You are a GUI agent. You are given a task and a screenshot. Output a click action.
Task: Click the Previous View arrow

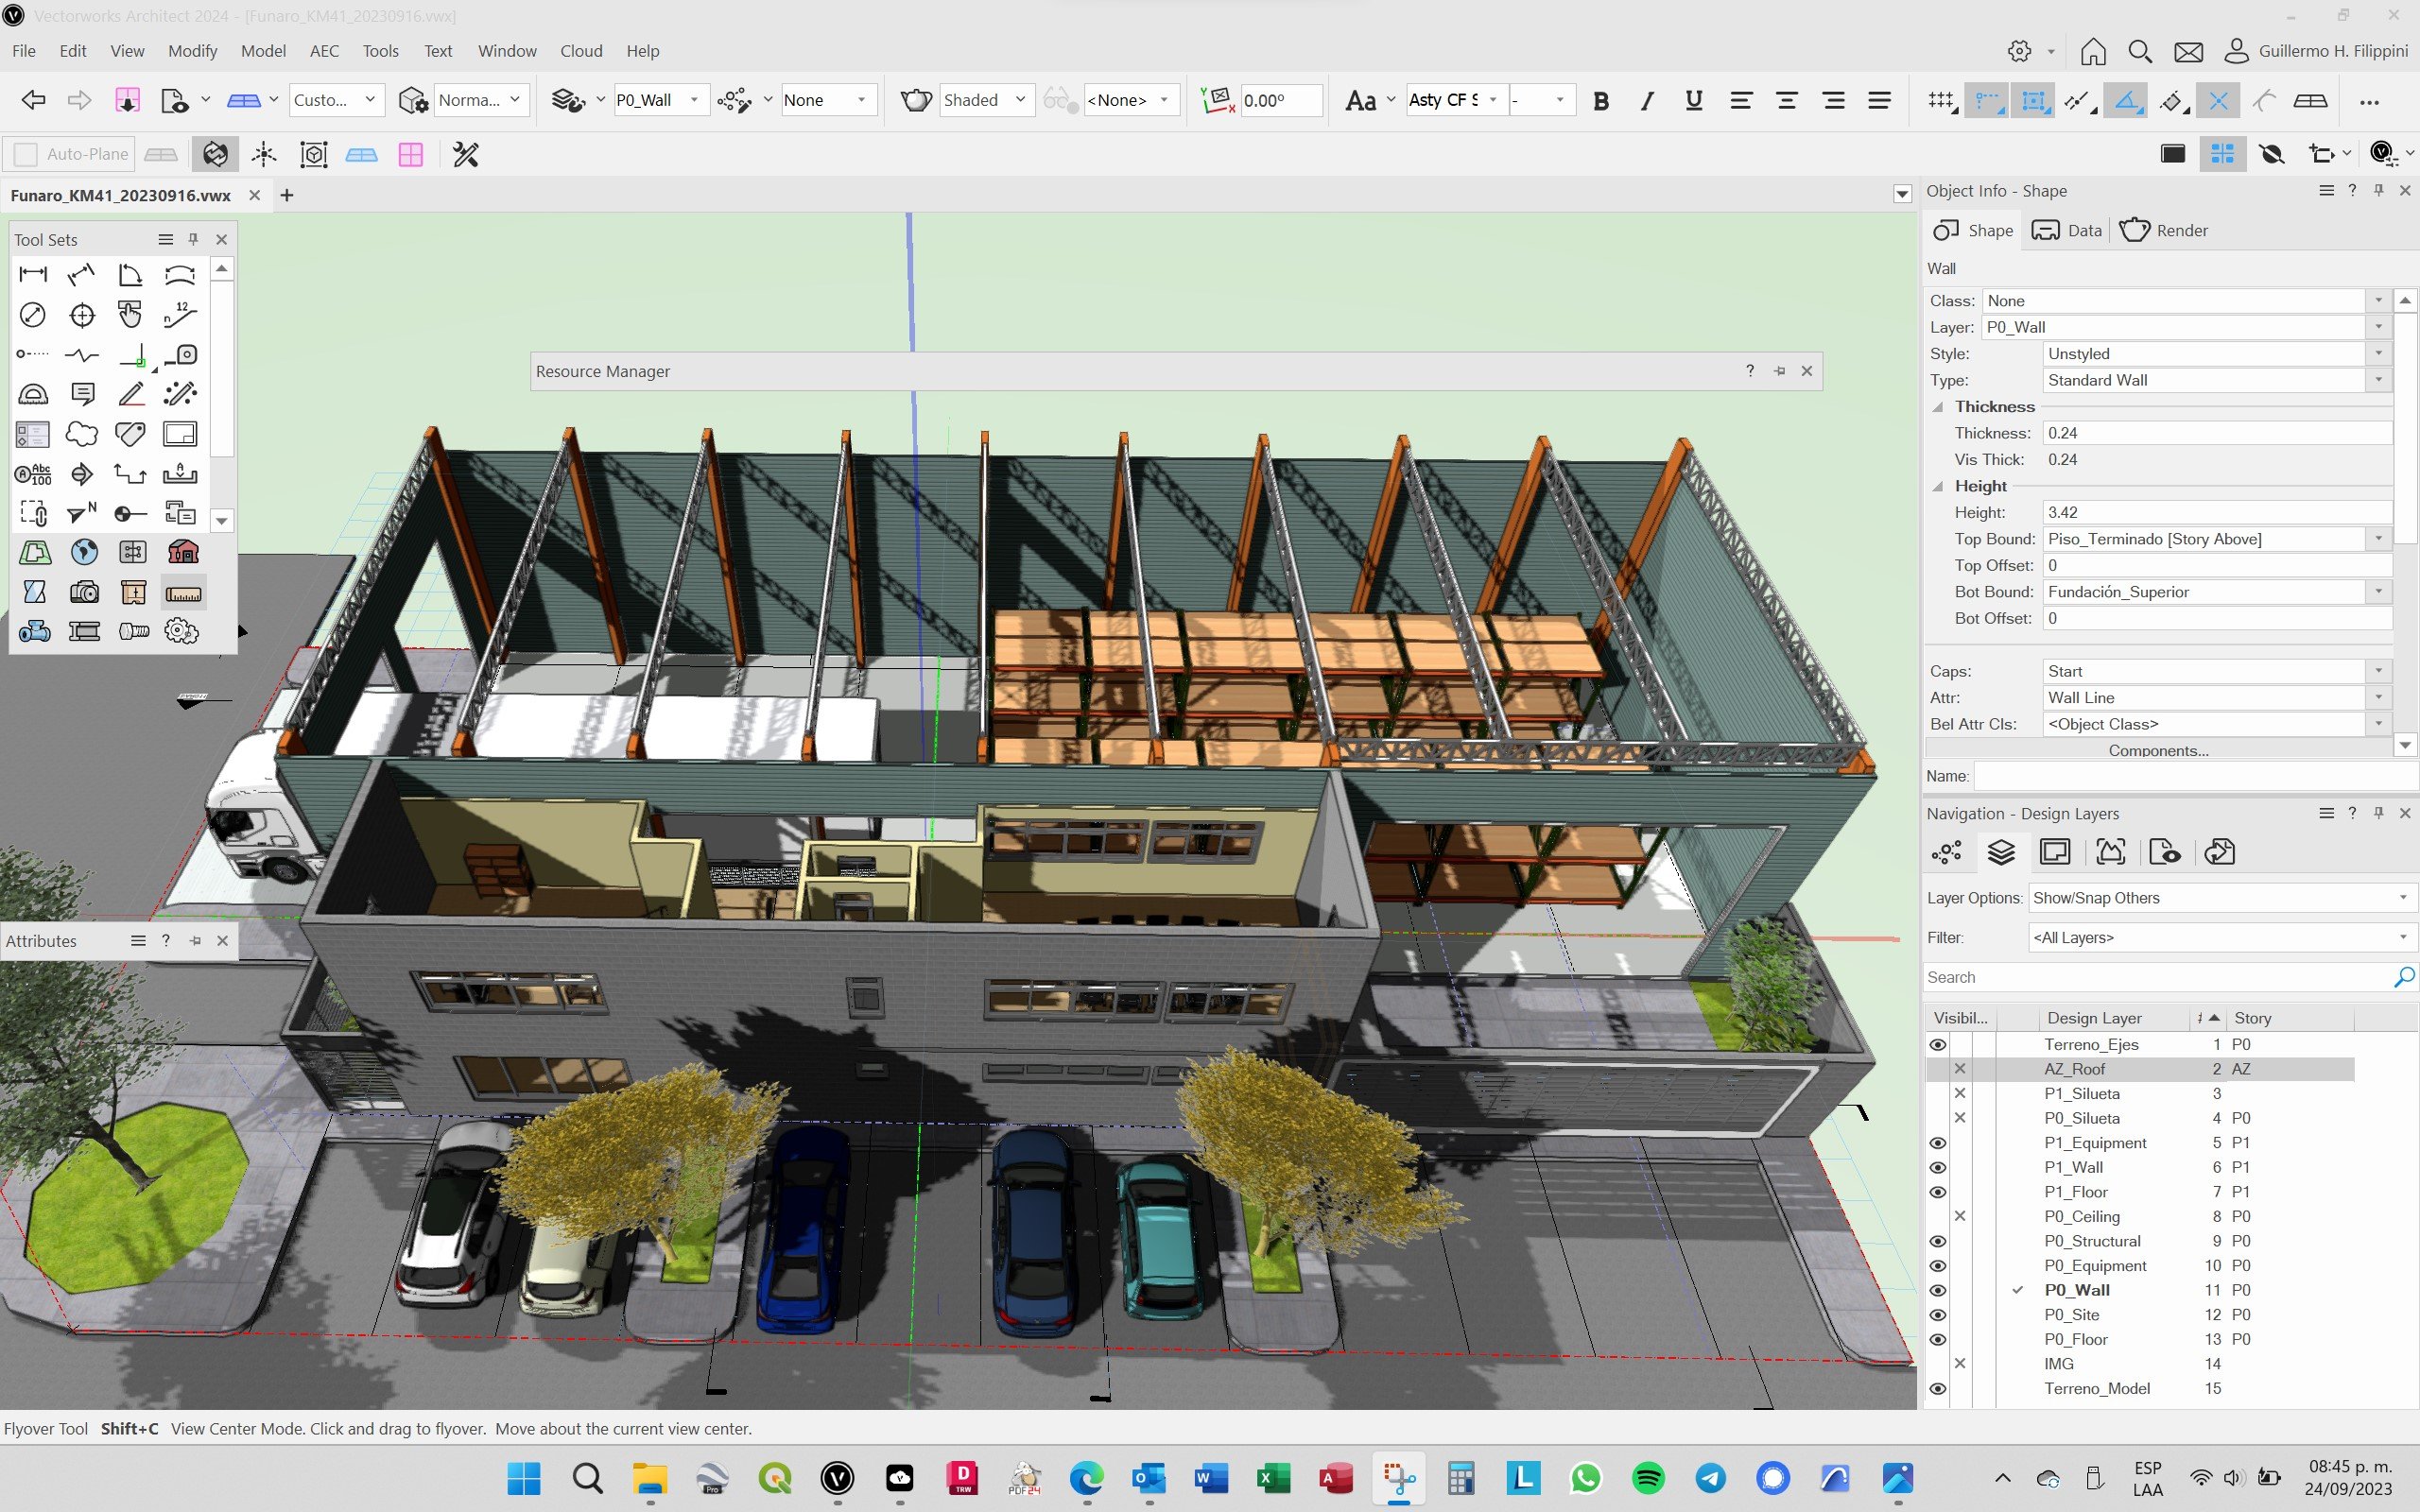pyautogui.click(x=33, y=100)
